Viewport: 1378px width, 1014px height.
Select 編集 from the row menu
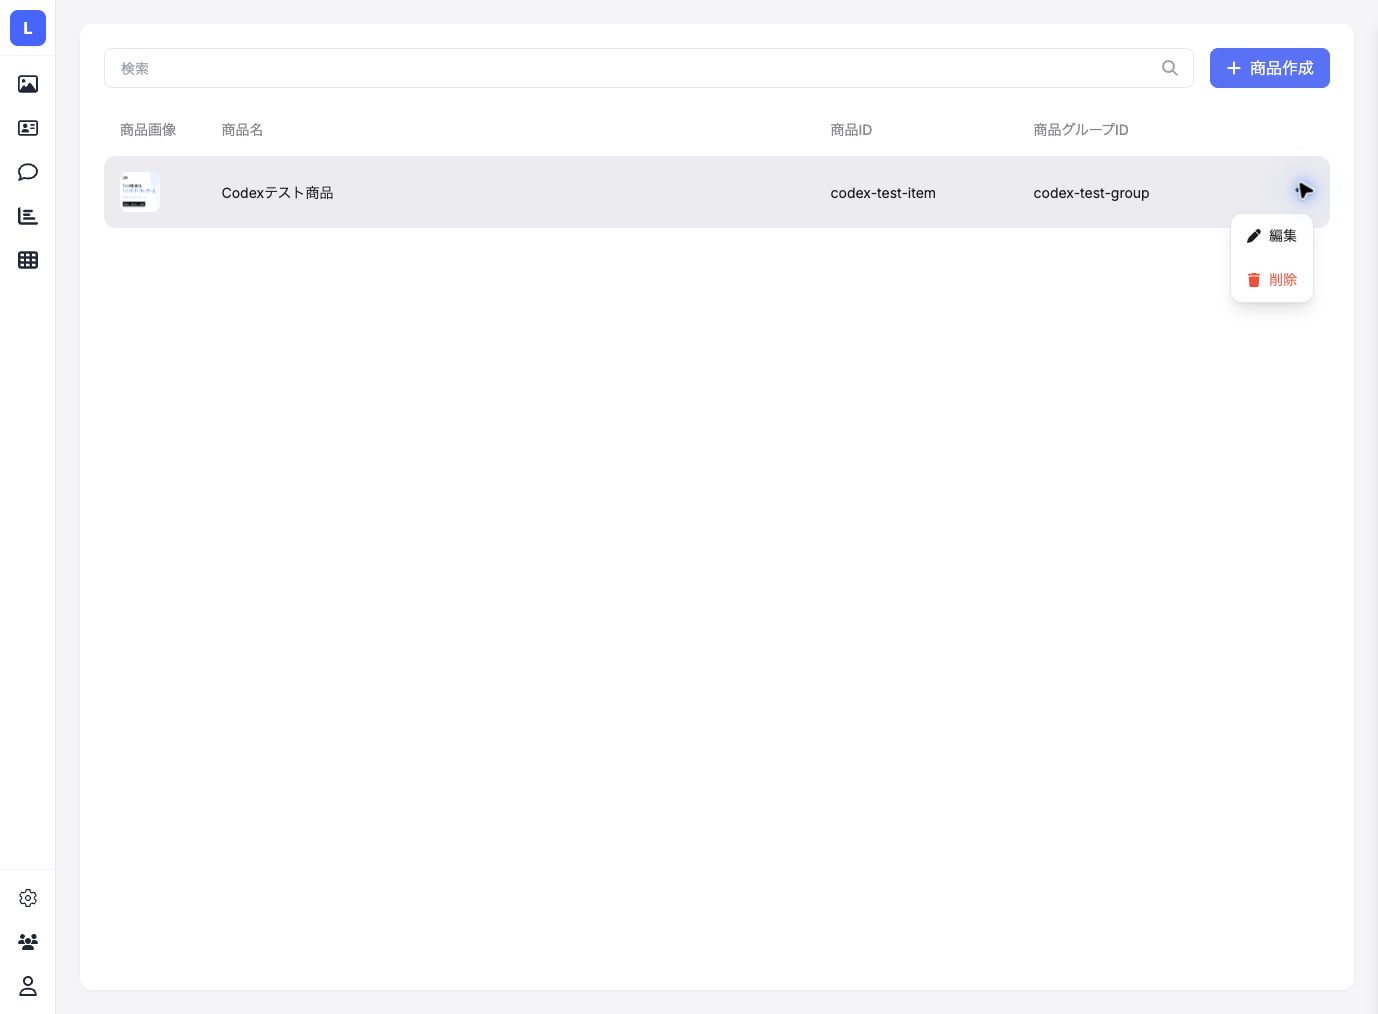1272,236
